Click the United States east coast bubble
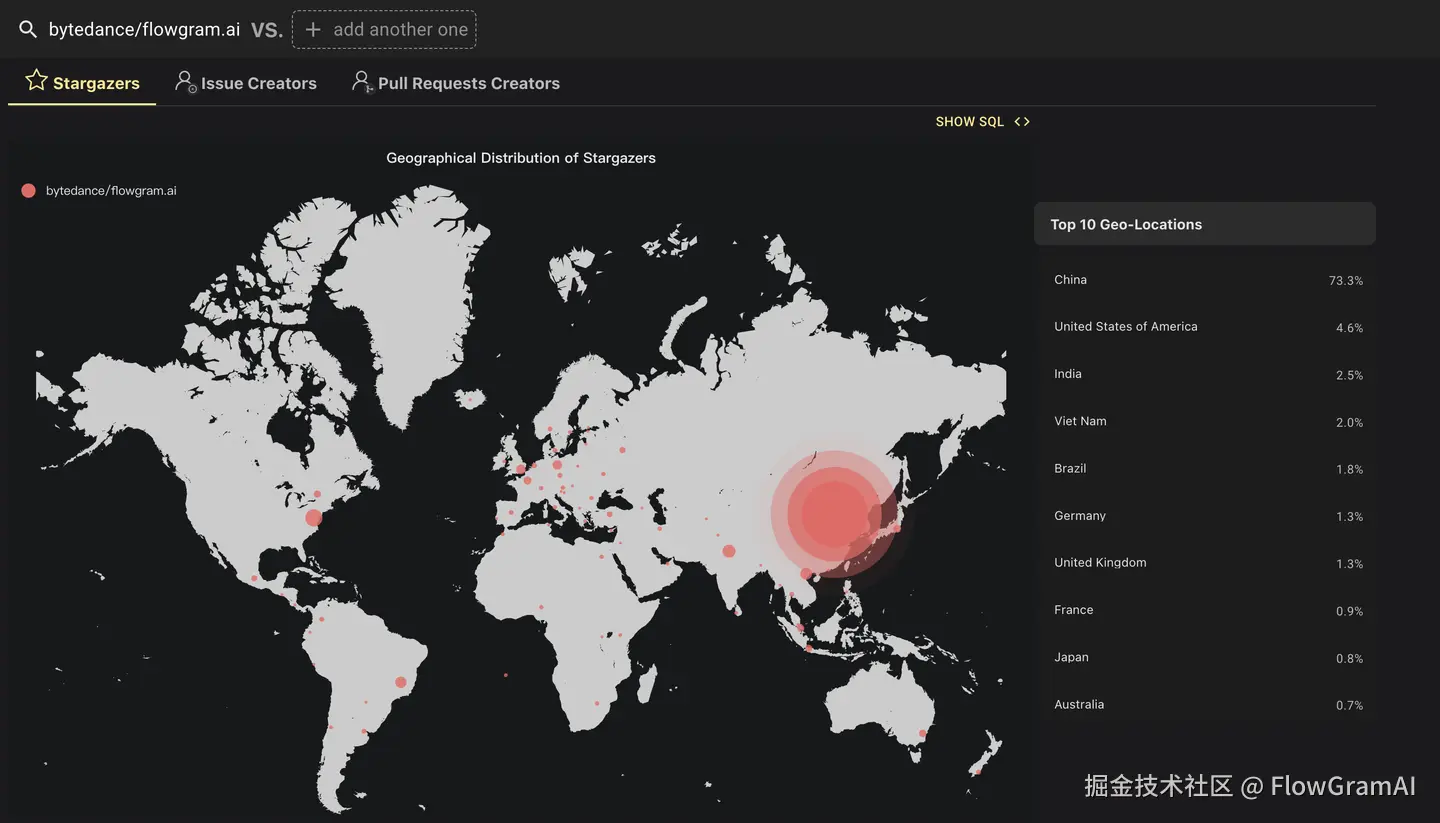Screen dimensions: 1440x823 314,517
